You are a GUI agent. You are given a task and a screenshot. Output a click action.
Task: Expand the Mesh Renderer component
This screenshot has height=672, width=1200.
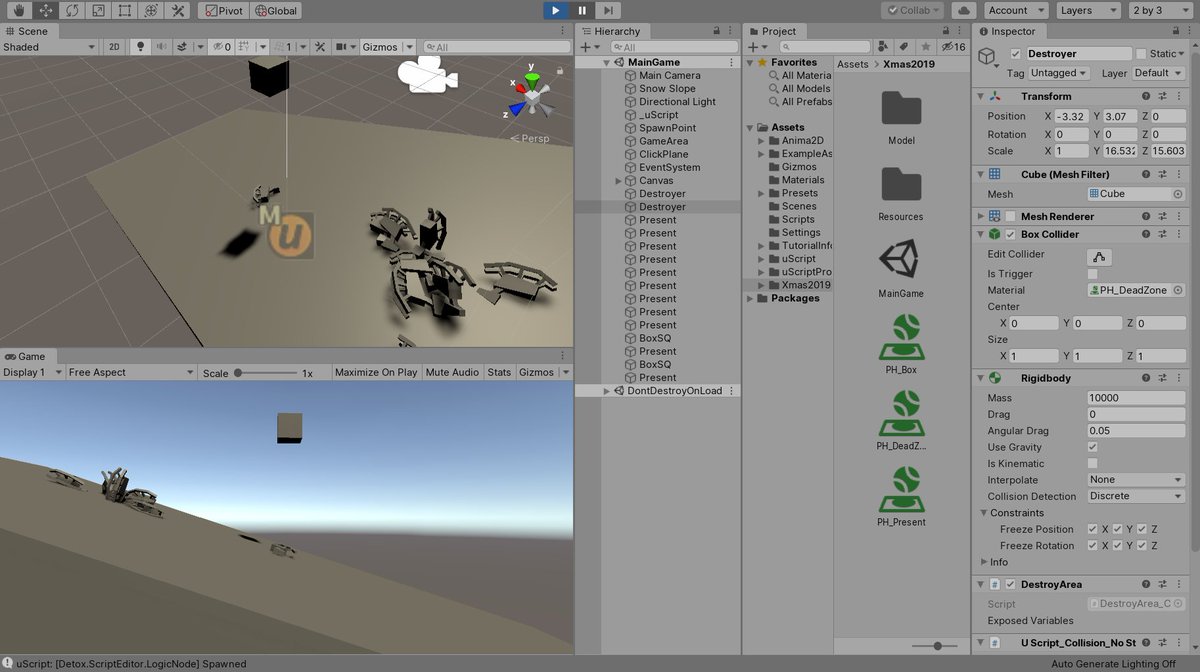pyautogui.click(x=980, y=216)
